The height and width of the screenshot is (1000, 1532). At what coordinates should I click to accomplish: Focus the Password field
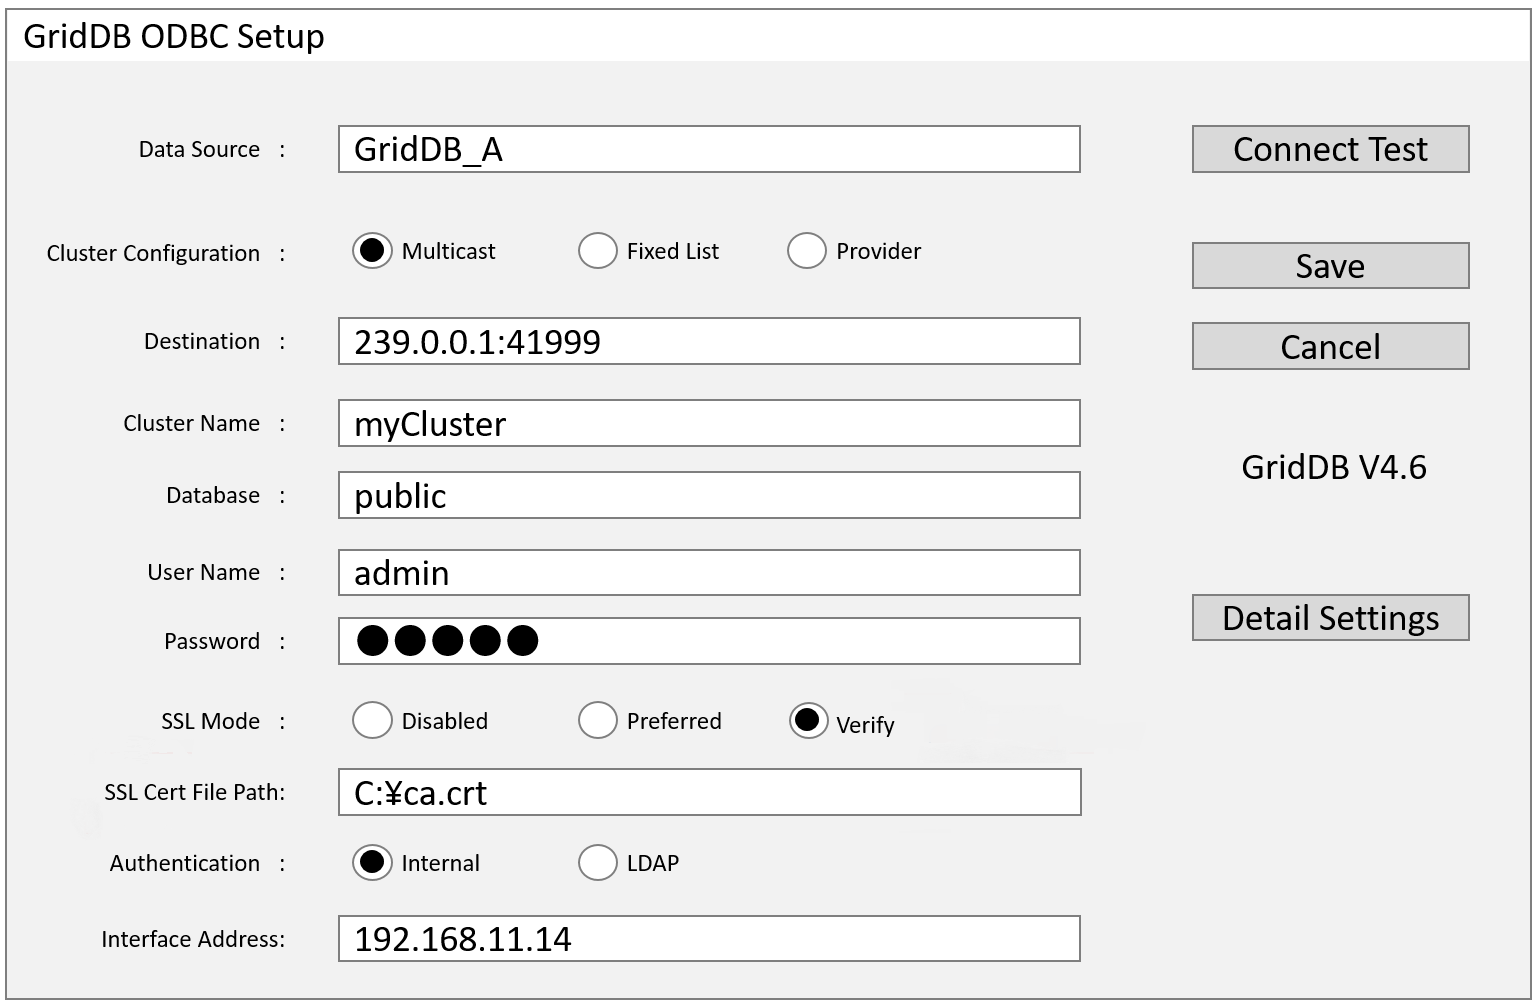708,641
